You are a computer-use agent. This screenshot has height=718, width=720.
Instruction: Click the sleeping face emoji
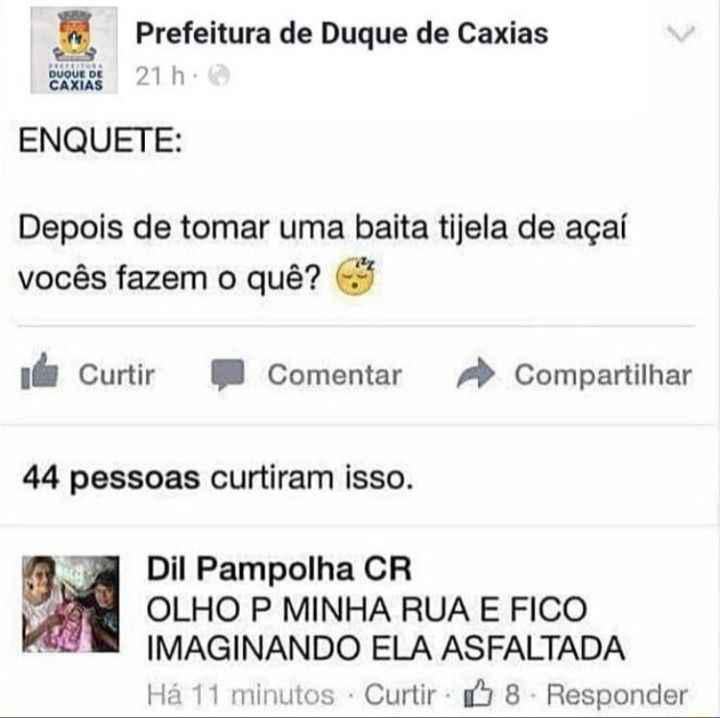click(x=355, y=277)
